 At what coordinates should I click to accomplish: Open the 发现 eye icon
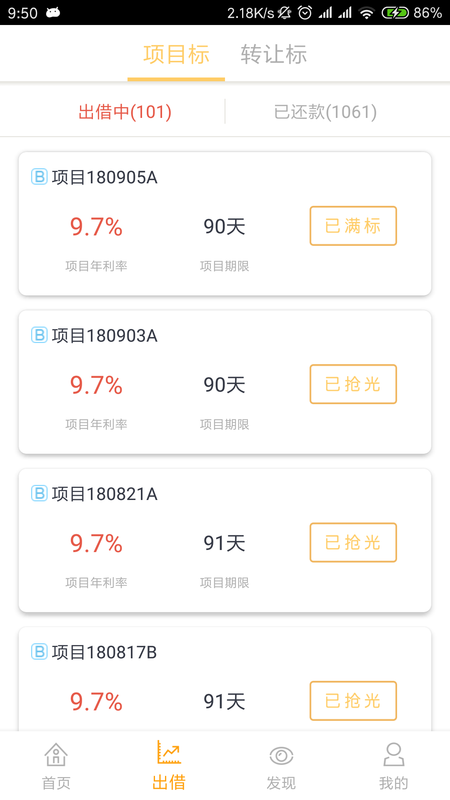click(x=281, y=756)
